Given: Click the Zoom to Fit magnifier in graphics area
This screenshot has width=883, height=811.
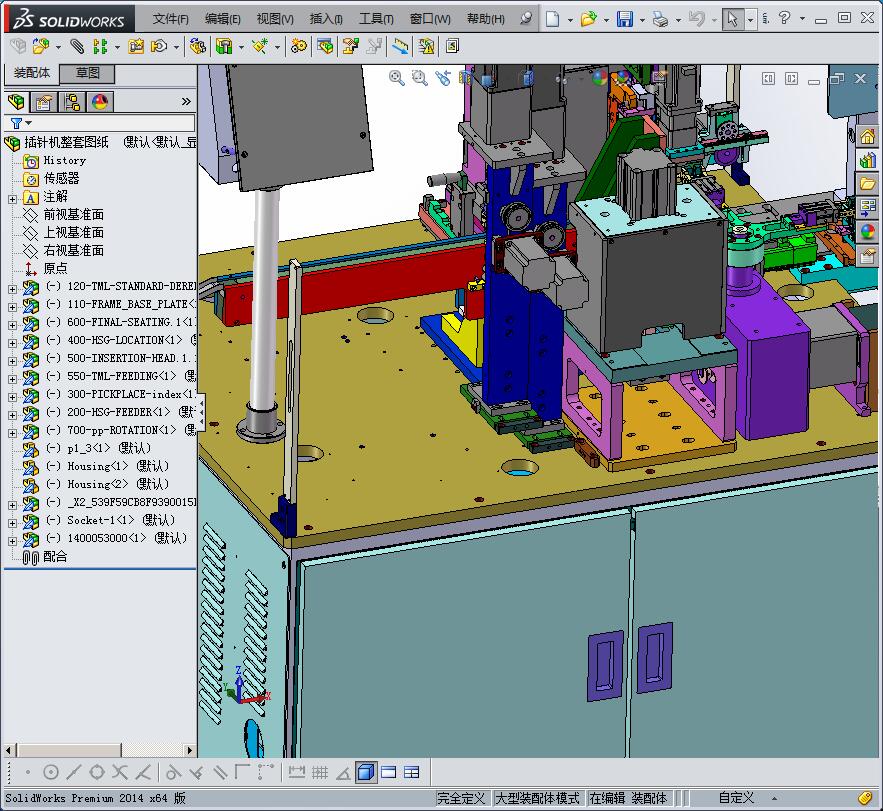Looking at the screenshot, I should coord(396,78).
